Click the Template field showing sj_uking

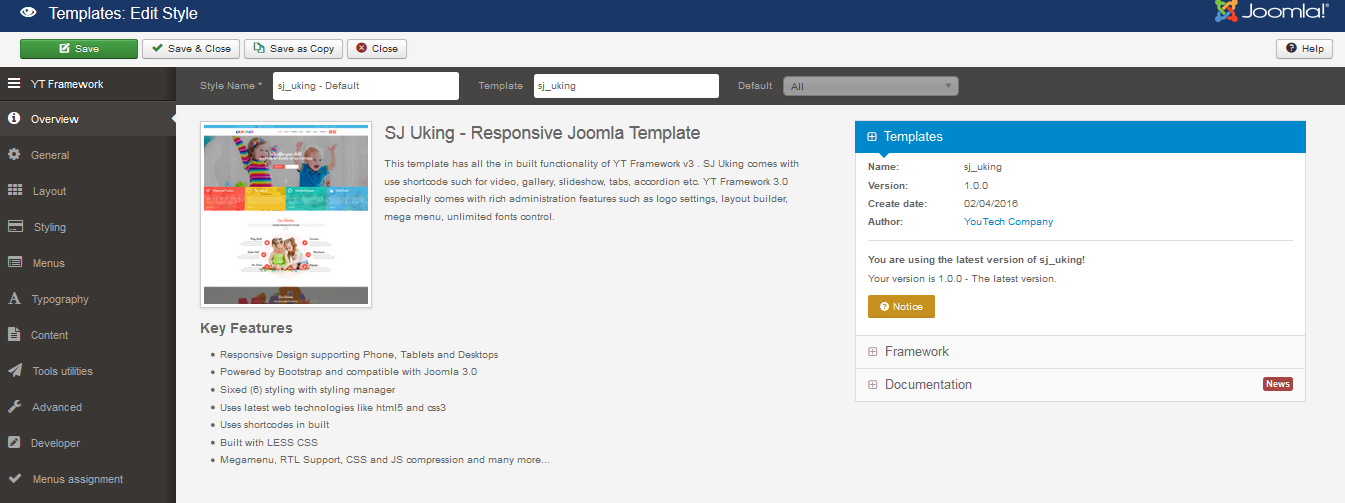coord(626,86)
